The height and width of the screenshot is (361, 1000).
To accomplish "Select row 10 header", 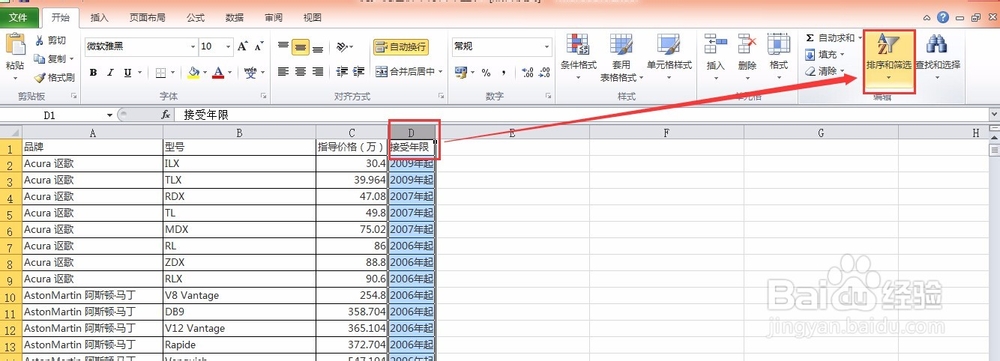I will (x=11, y=296).
